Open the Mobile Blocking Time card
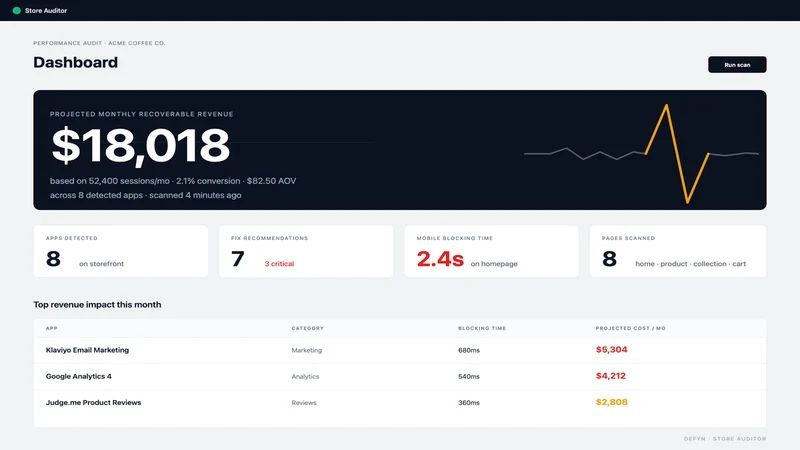The width and height of the screenshot is (800, 450). tap(491, 252)
